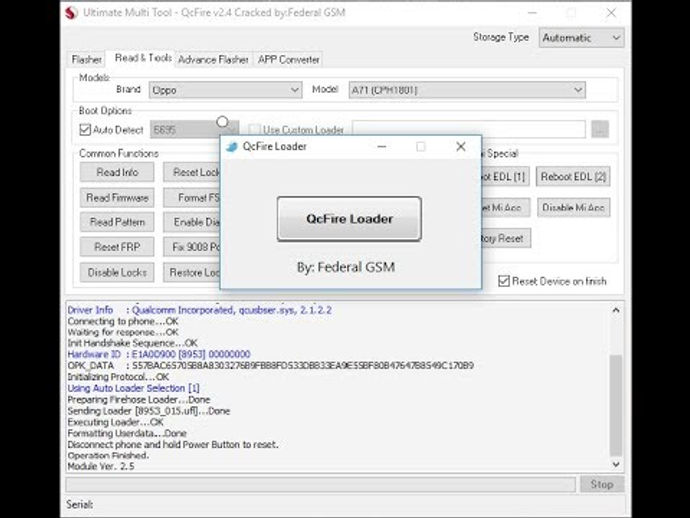The width and height of the screenshot is (690, 518).
Task: Click the log scrollbar up arrow
Action: point(616,310)
